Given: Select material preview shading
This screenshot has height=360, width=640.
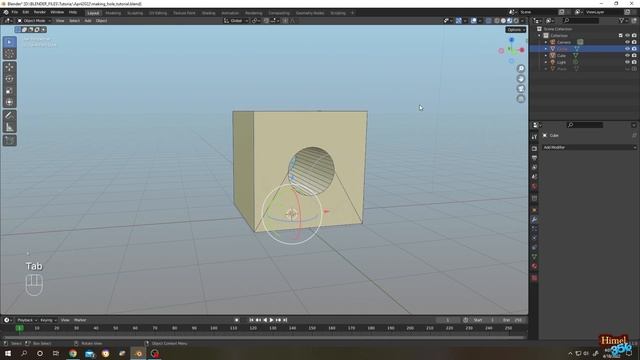Looking at the screenshot, I should [x=509, y=21].
